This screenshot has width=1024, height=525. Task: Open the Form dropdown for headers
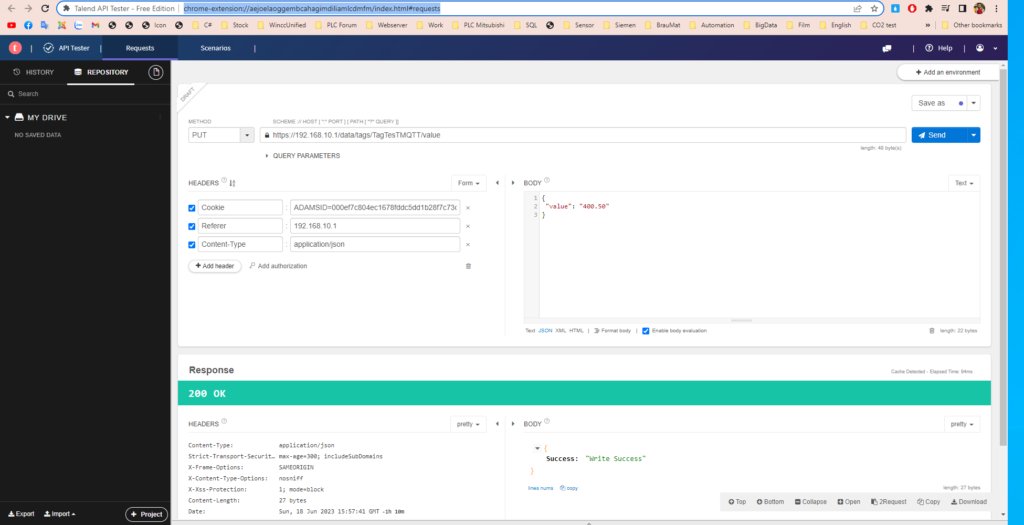469,183
